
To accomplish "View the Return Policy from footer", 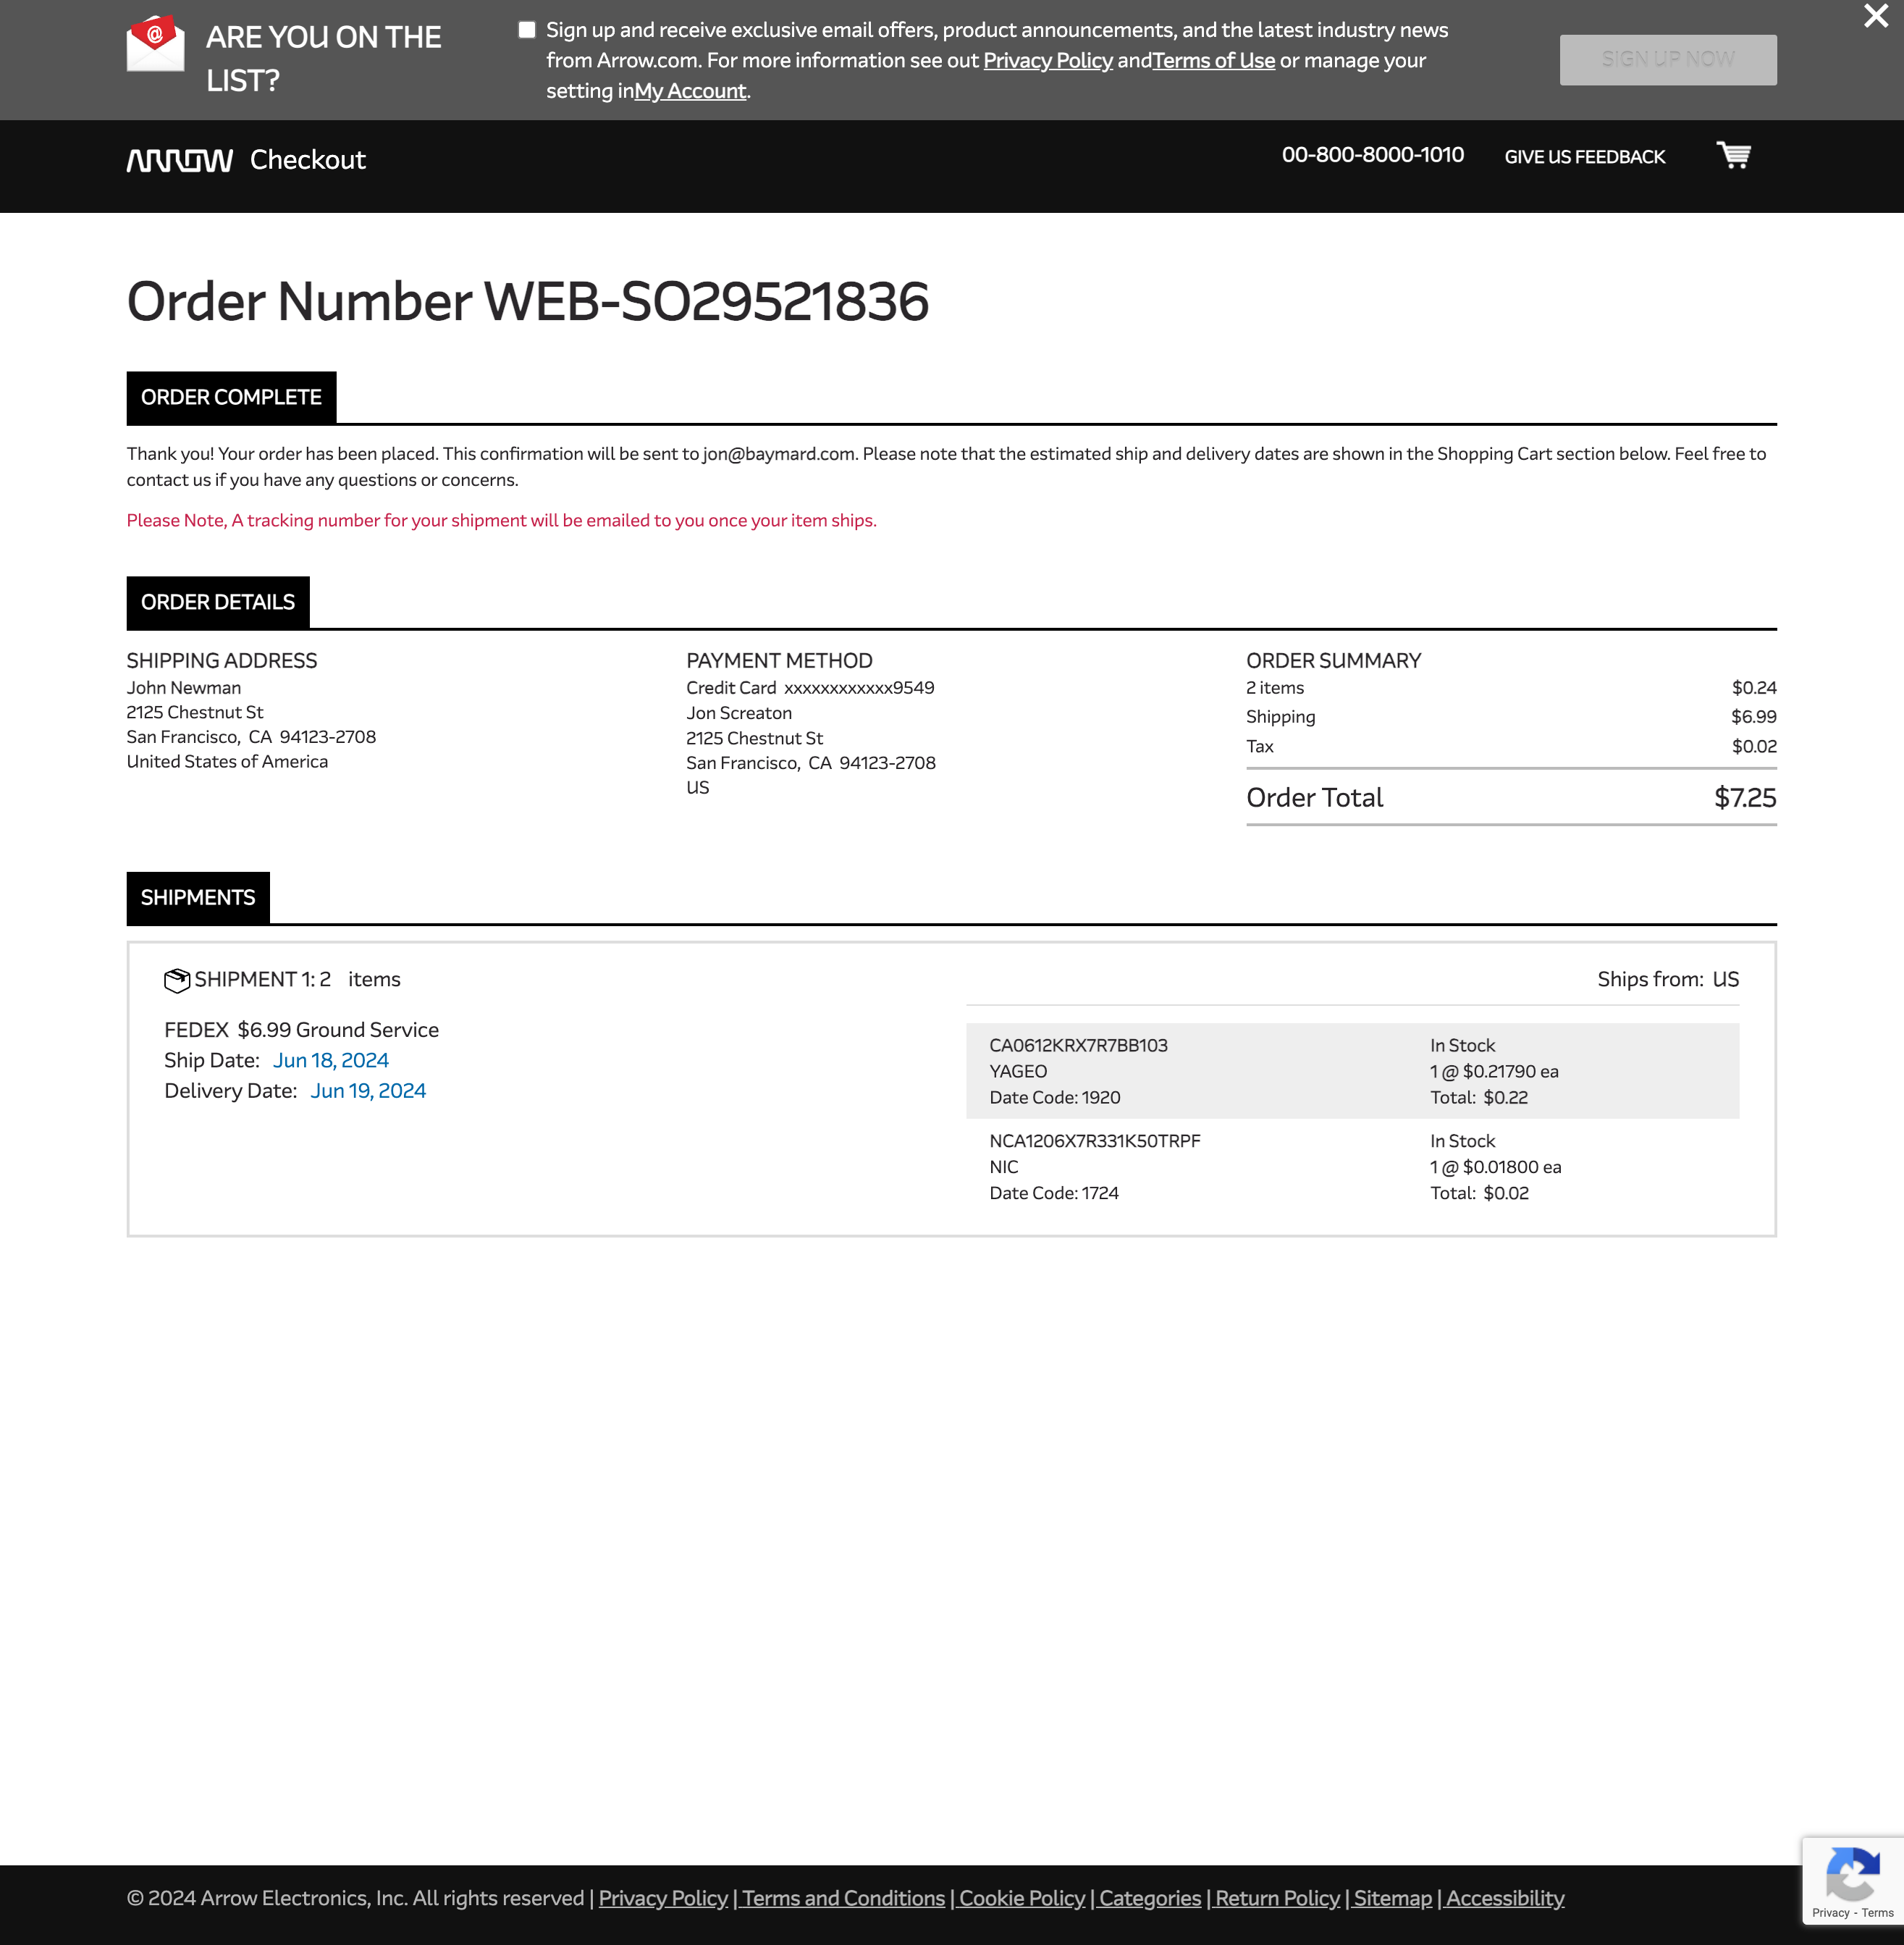I will (x=1276, y=1897).
